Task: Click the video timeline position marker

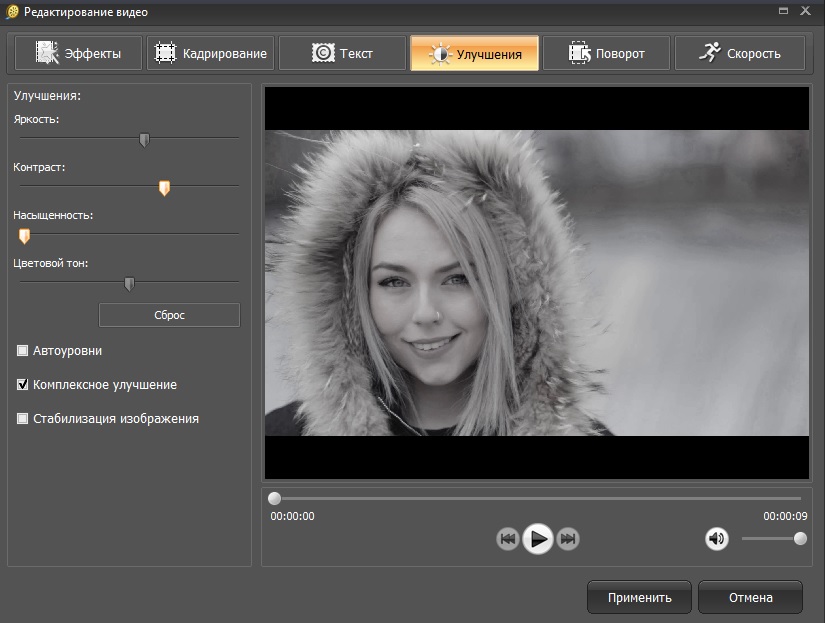Action: [x=275, y=498]
